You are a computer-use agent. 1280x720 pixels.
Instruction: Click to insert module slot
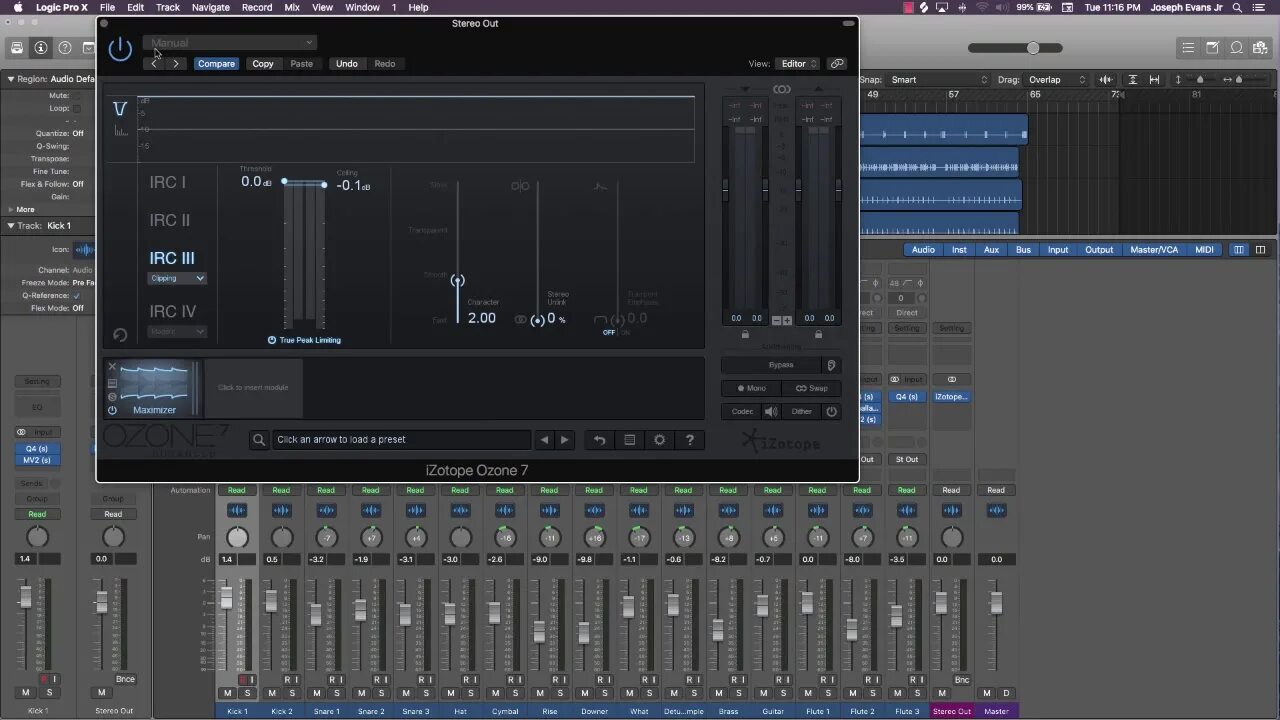(253, 388)
